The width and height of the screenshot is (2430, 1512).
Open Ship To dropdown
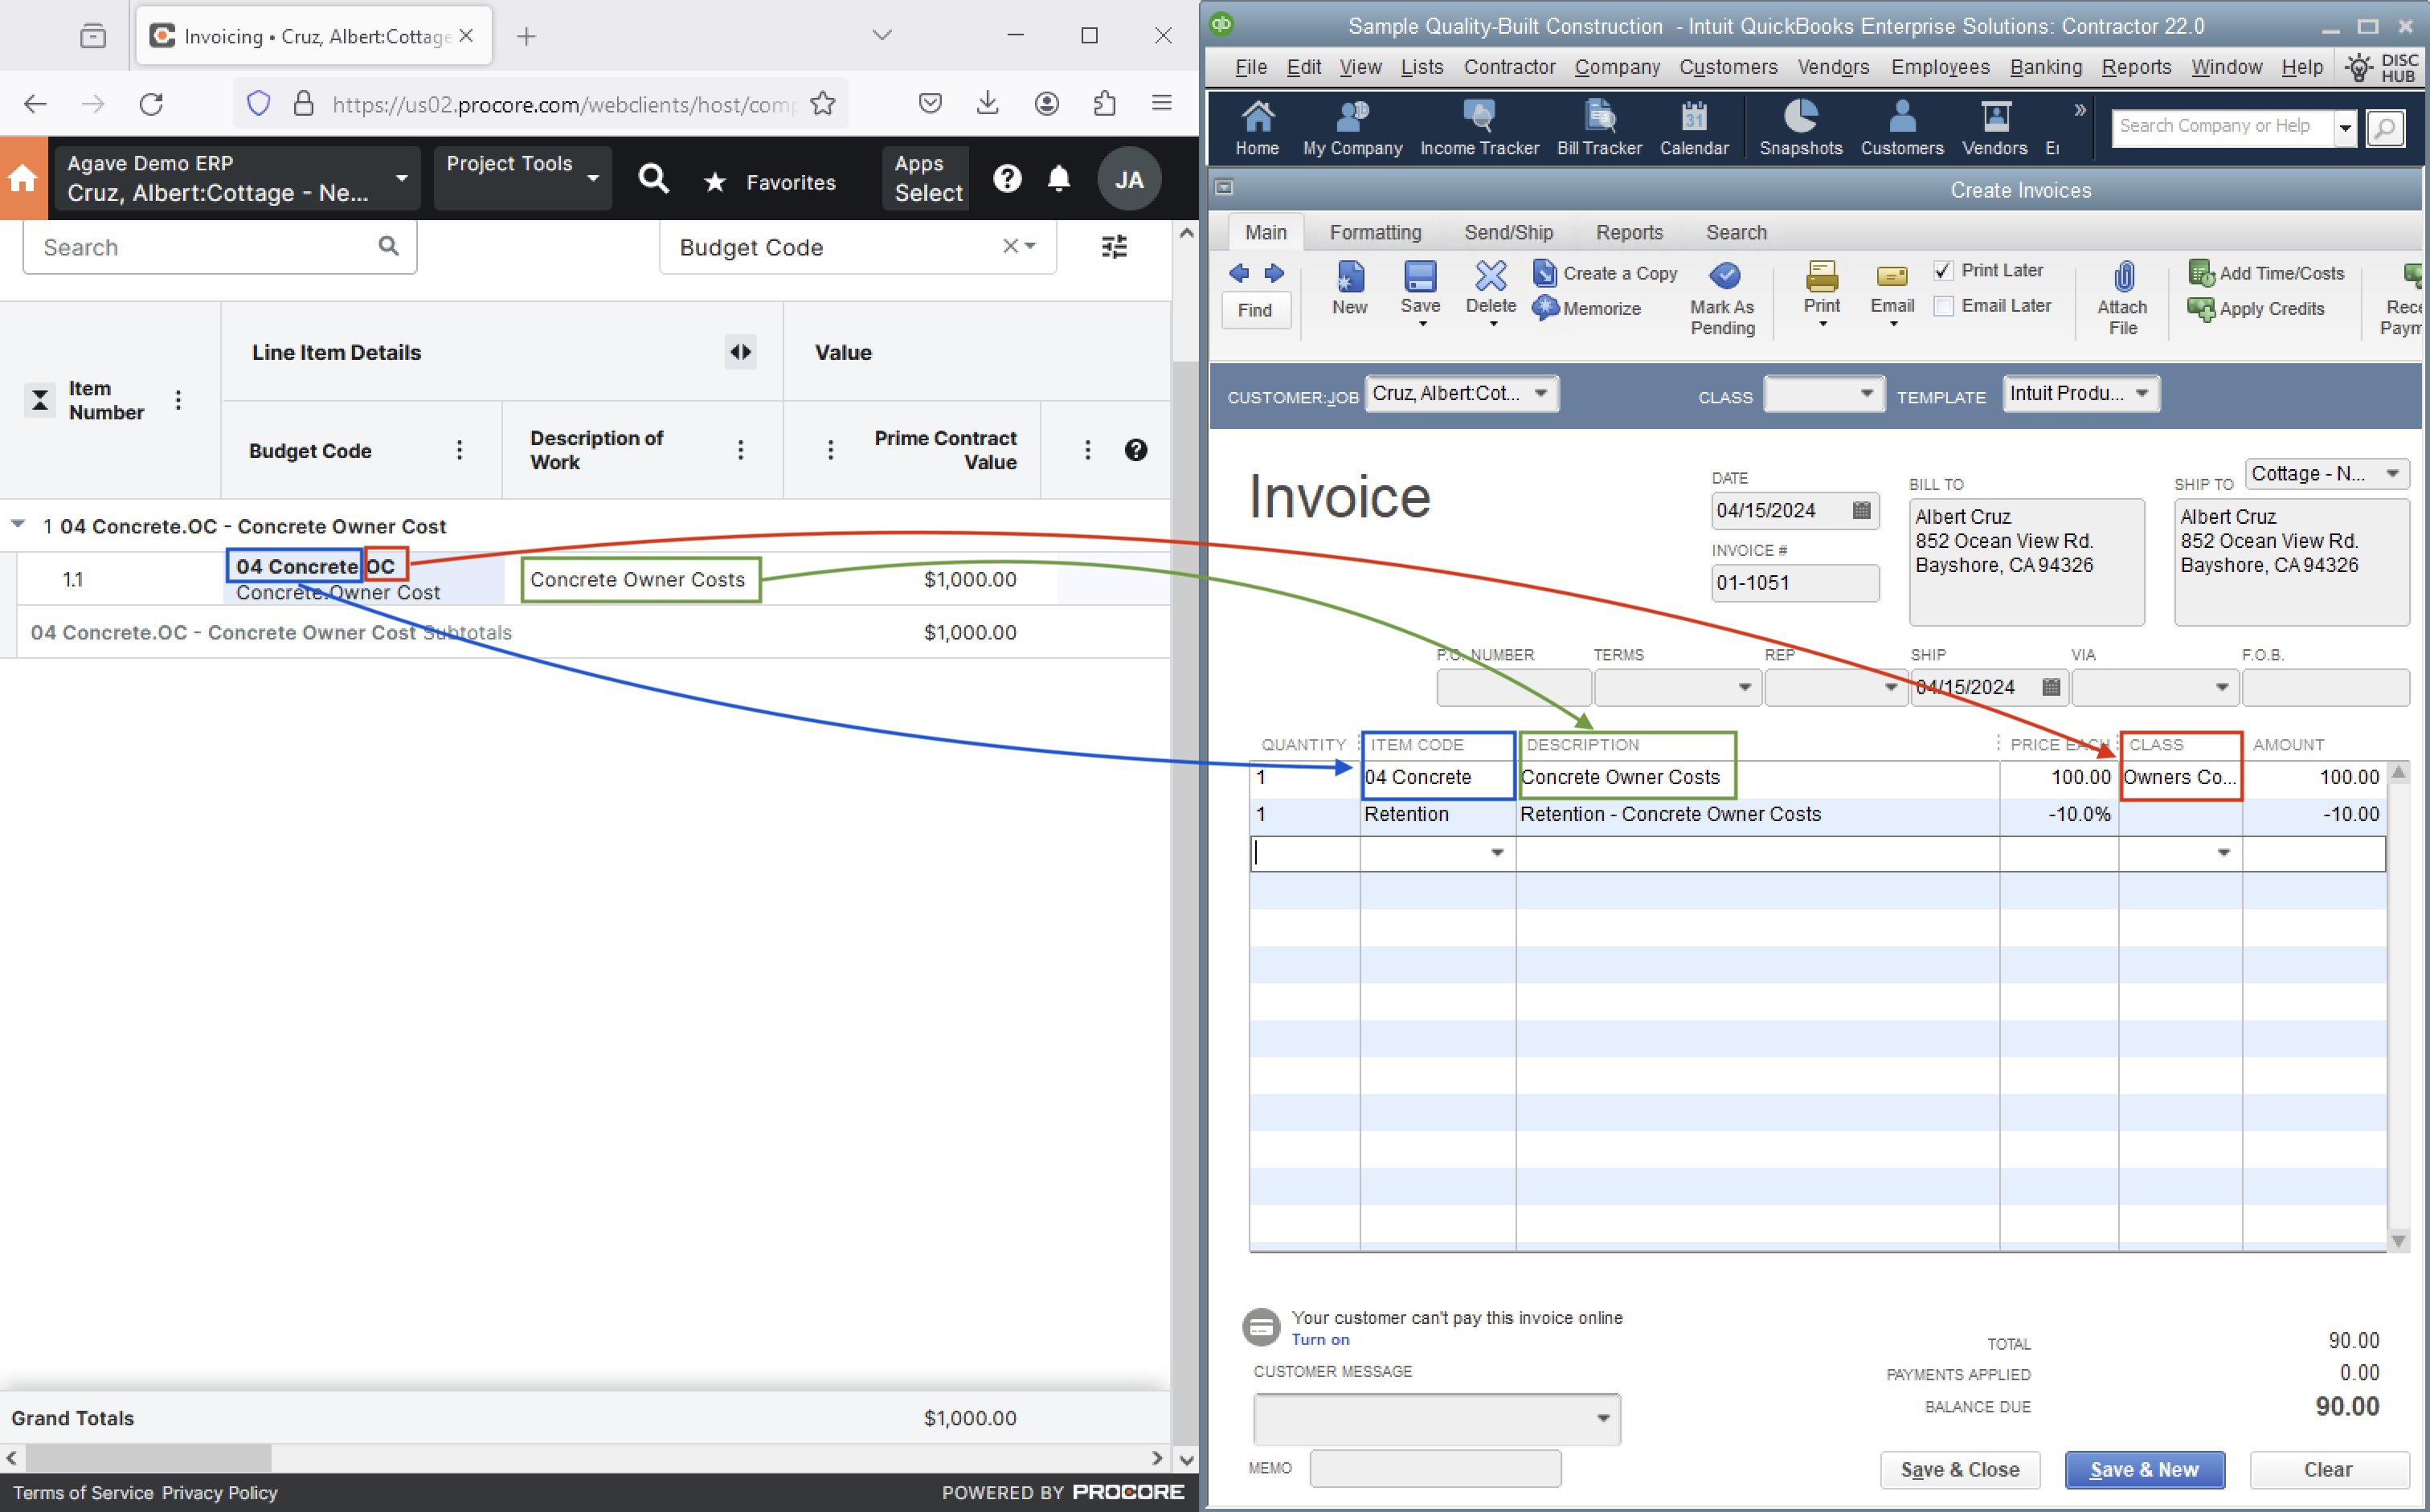pyautogui.click(x=2393, y=473)
